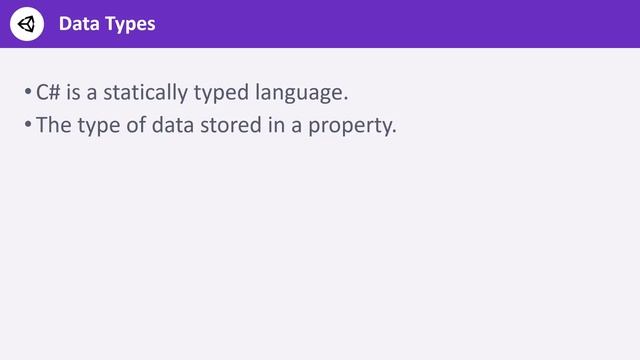Click the empty slide body area

coord(320,245)
